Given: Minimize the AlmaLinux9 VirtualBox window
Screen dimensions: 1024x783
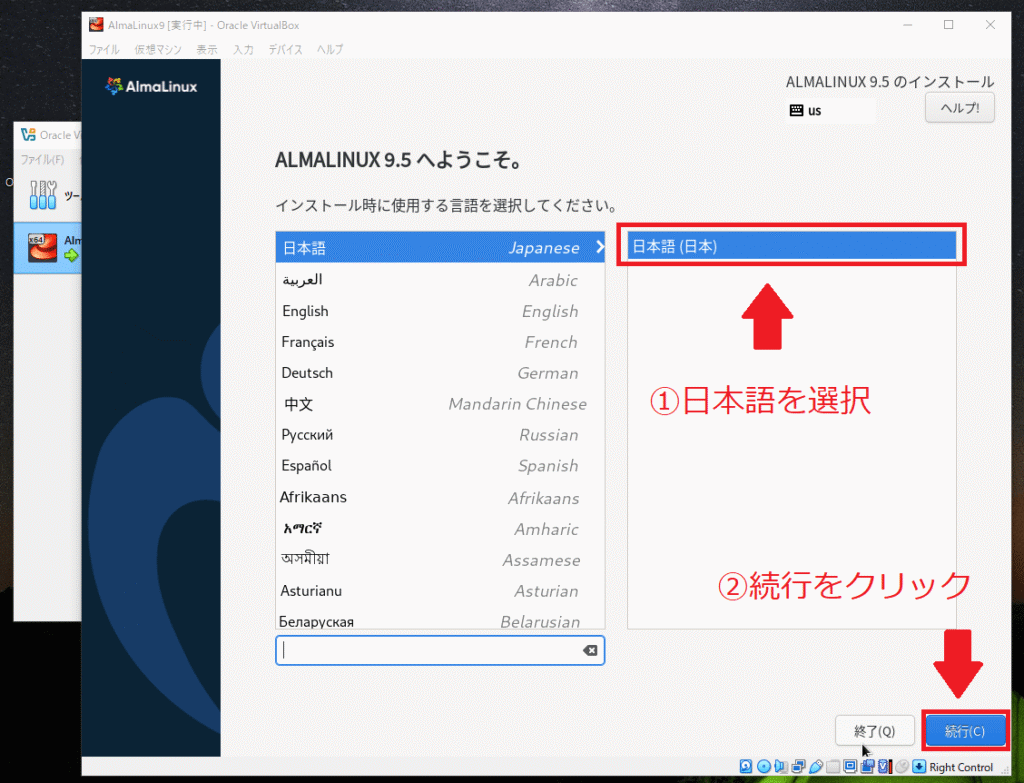Looking at the screenshot, I should pos(907,25).
